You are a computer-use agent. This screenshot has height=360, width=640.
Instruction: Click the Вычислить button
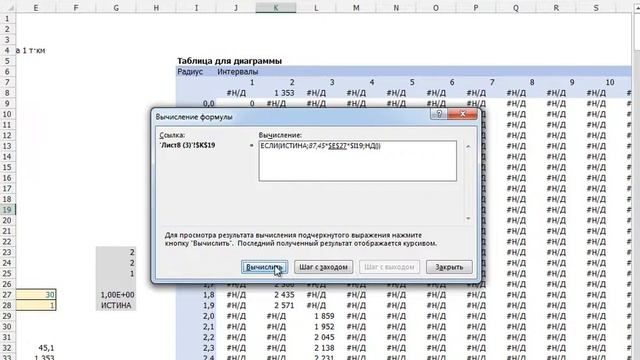point(264,267)
